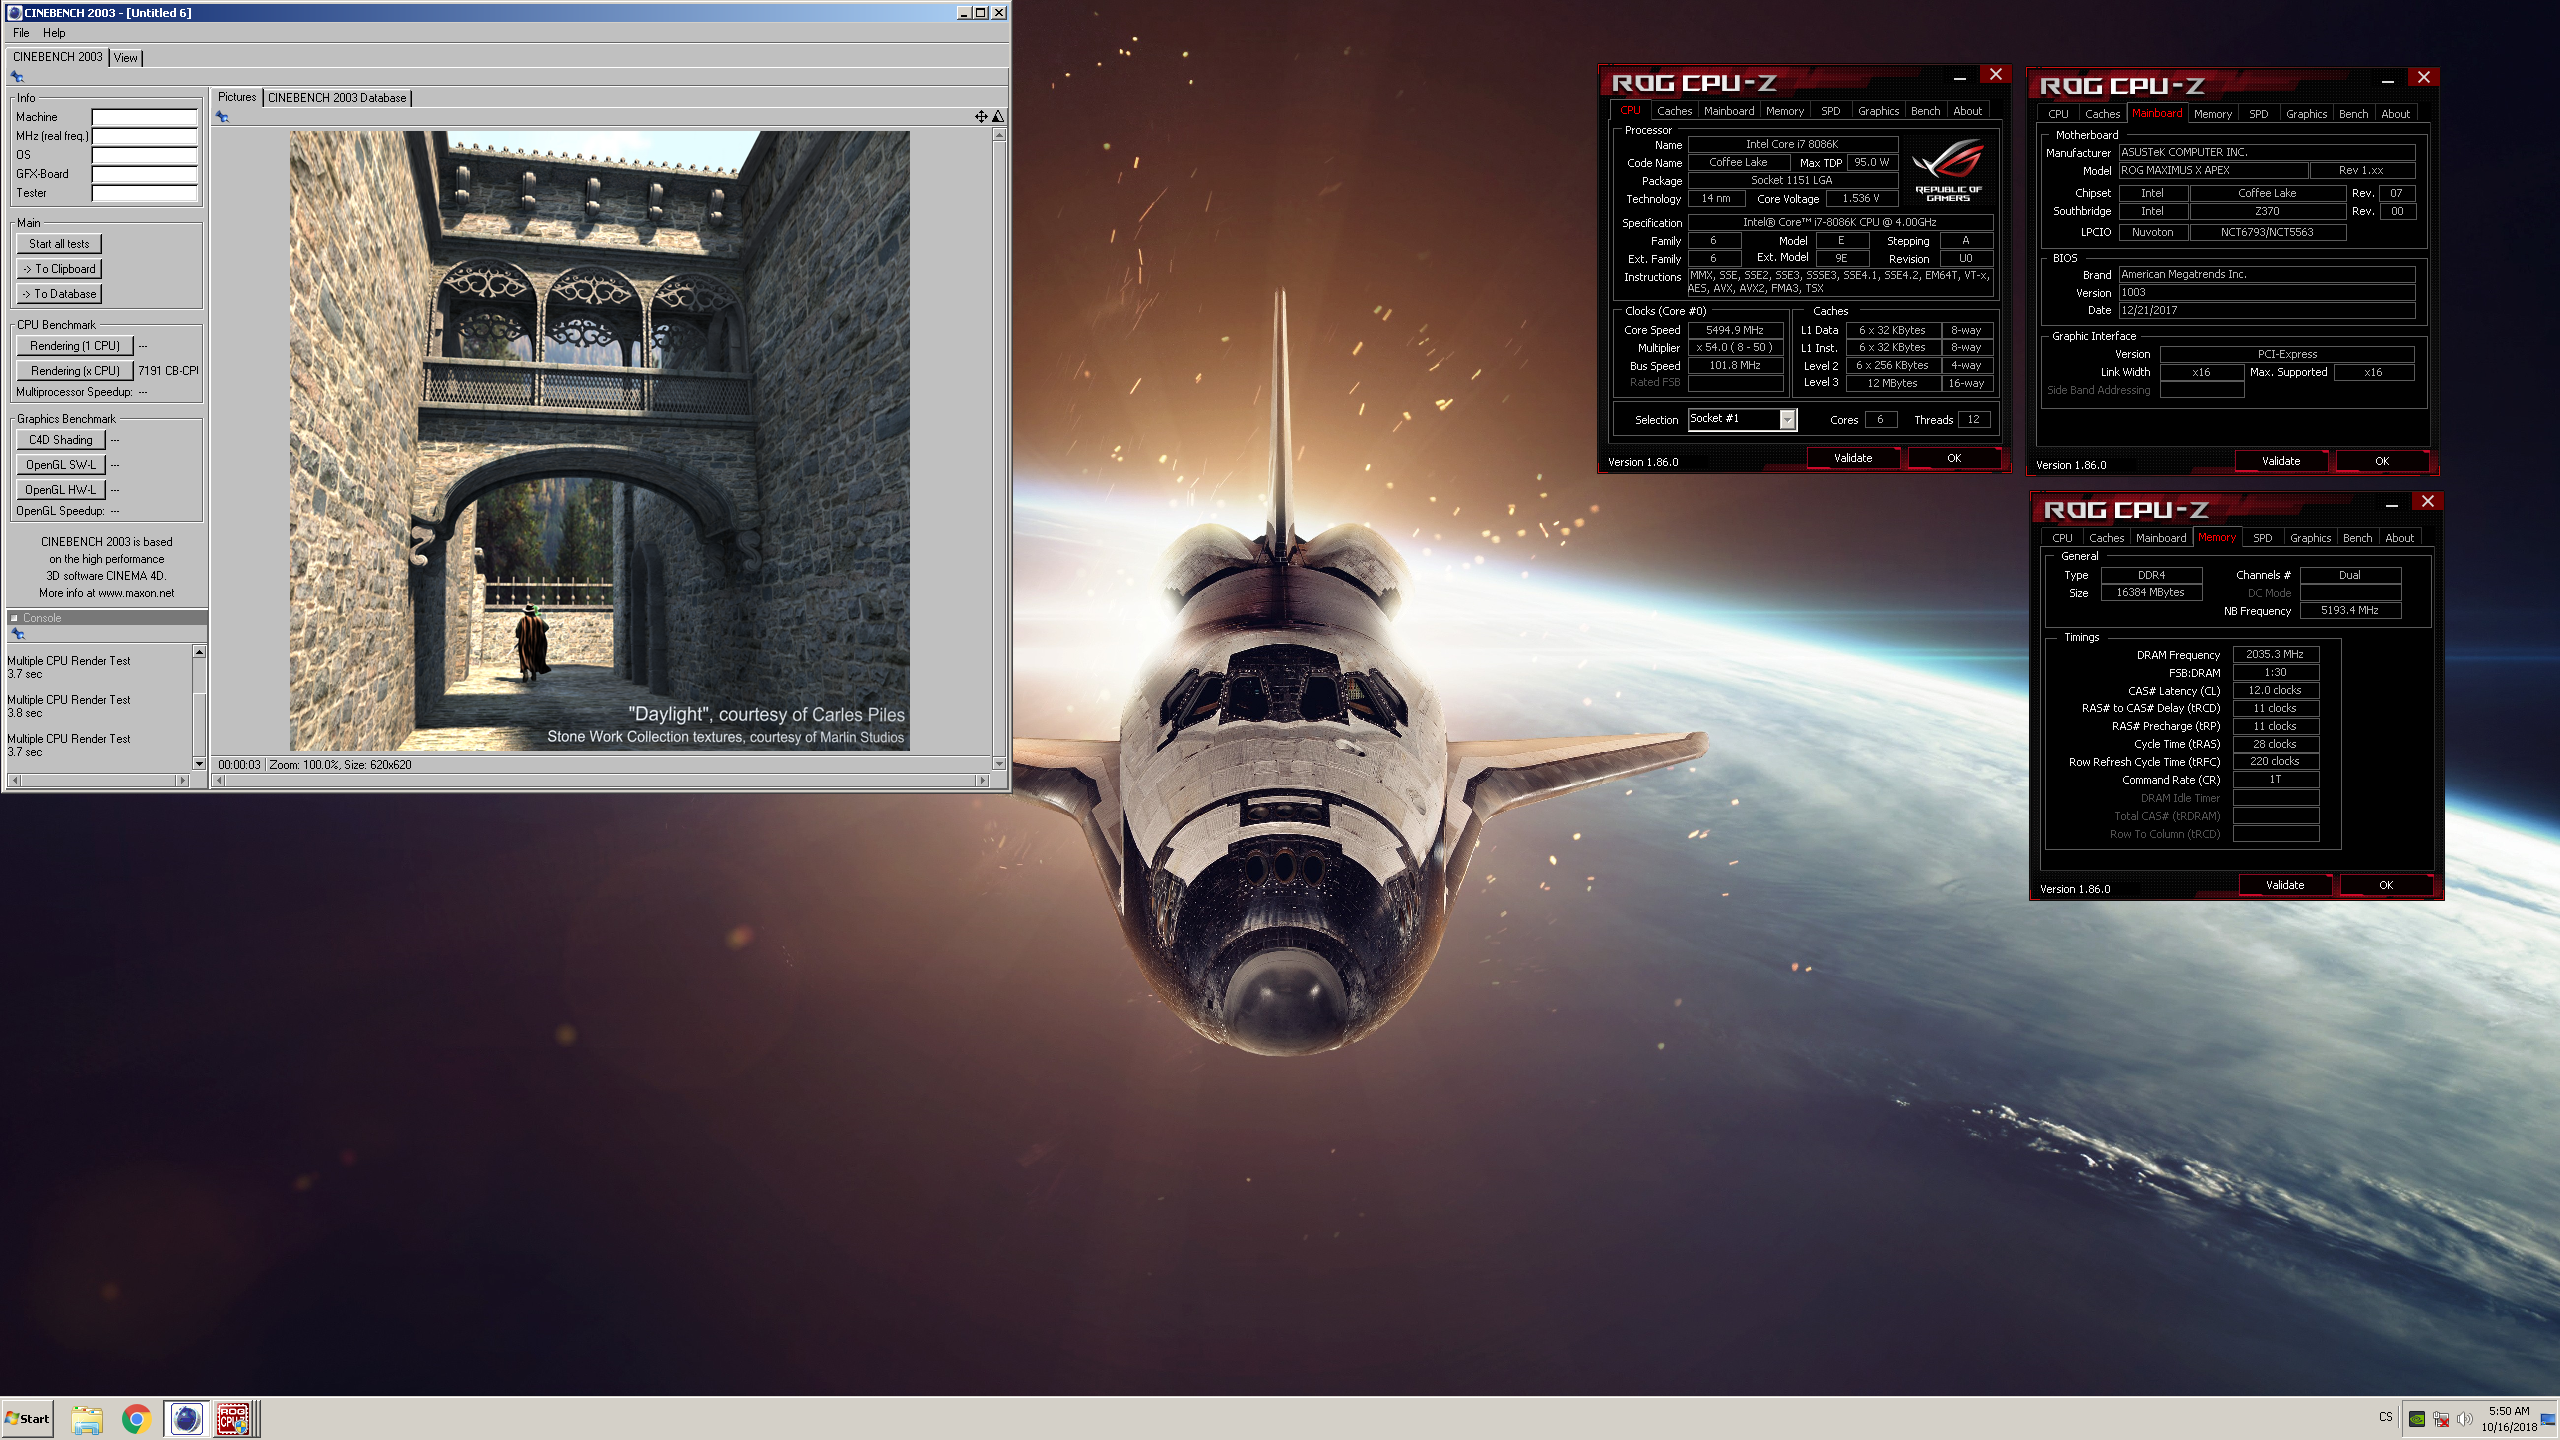Open the NVIDIA tray icon
Viewport: 2560px width, 1440px height.
(x=2417, y=1419)
